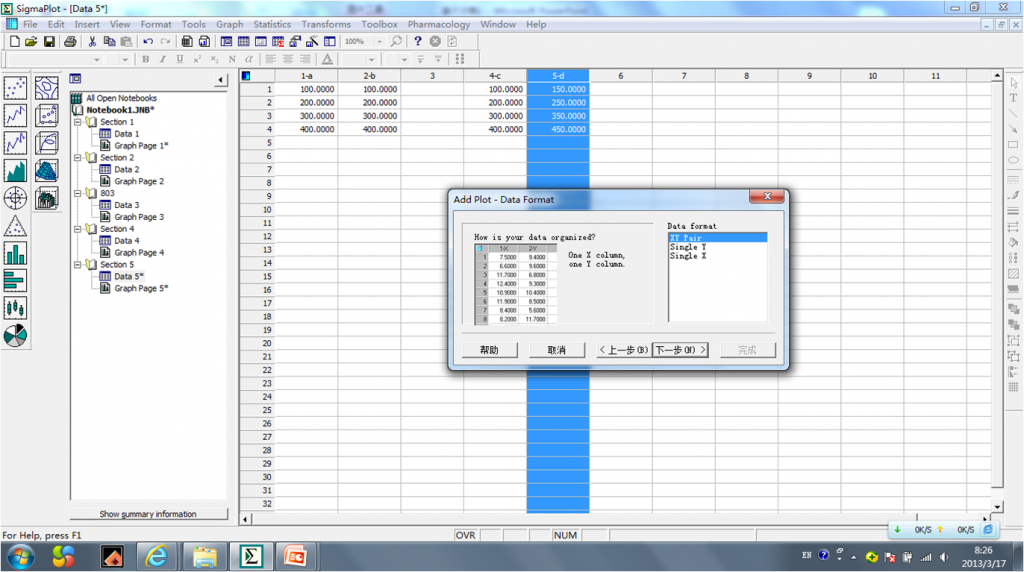Screen dimensions: 1024x572
Task: Proceed with 下一步 next button
Action: pyautogui.click(x=680, y=350)
